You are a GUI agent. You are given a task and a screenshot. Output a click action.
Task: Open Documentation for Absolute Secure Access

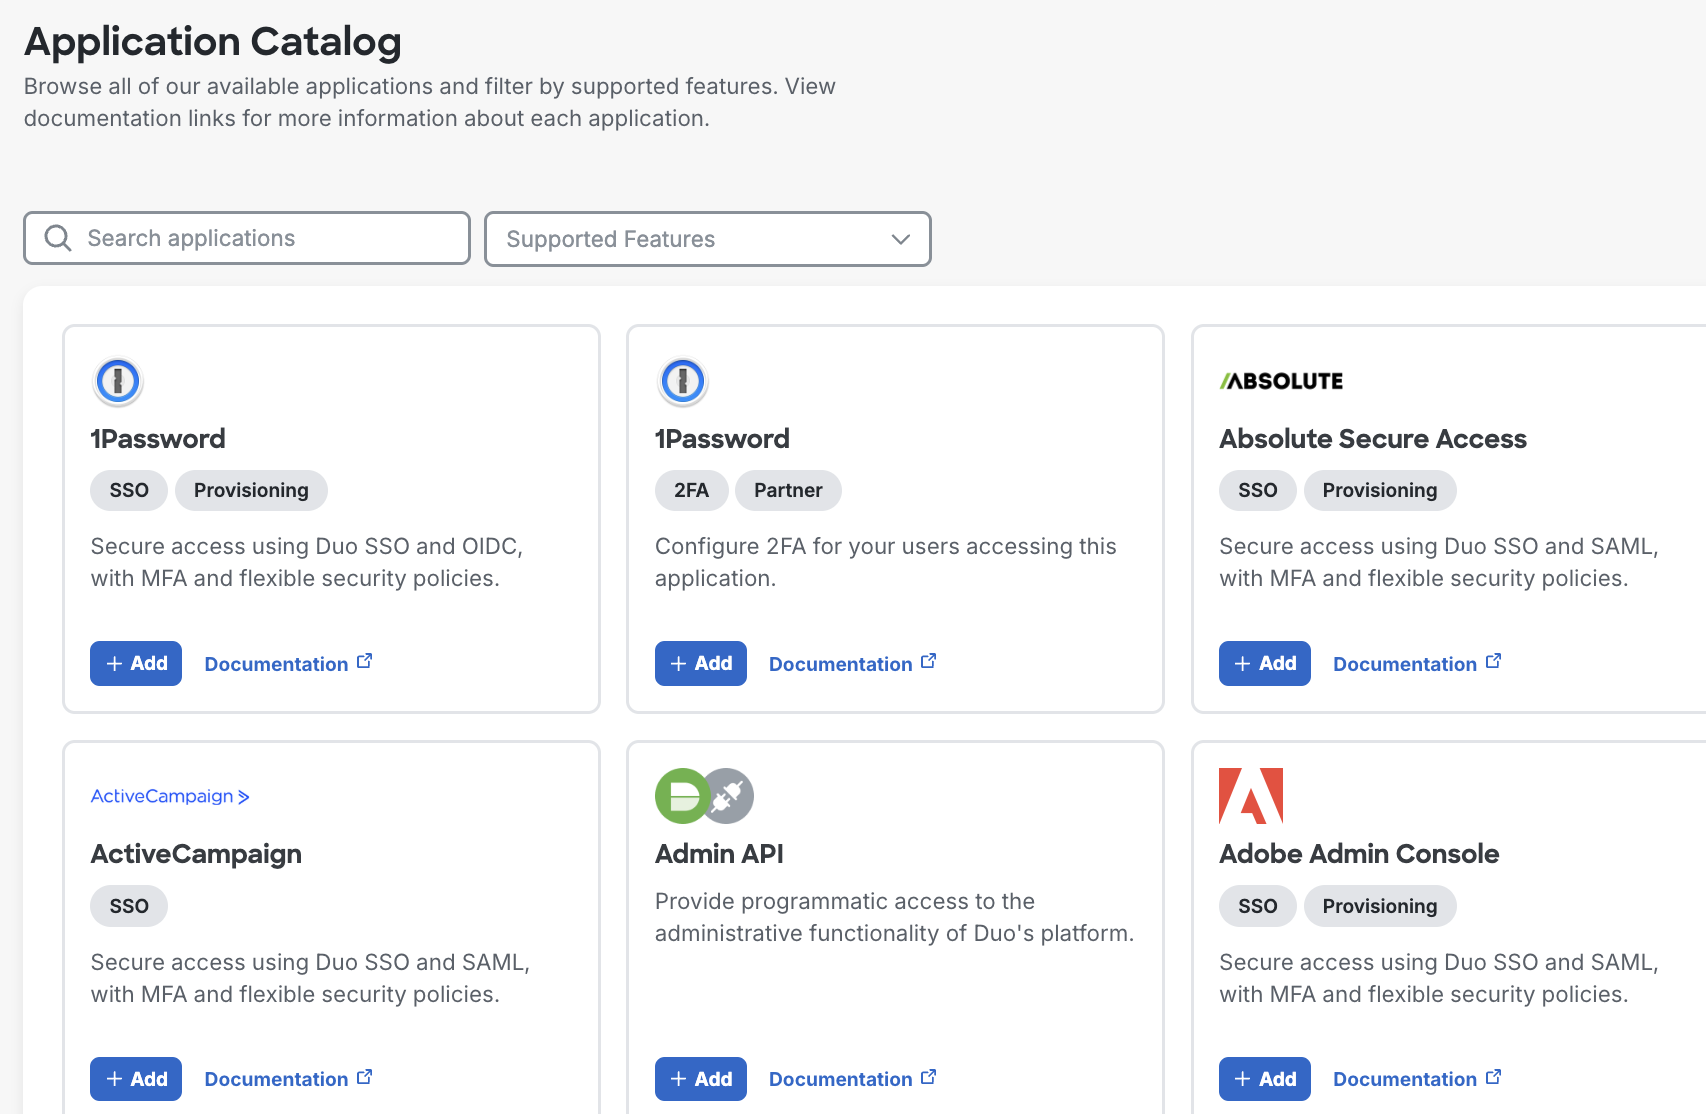(1404, 664)
